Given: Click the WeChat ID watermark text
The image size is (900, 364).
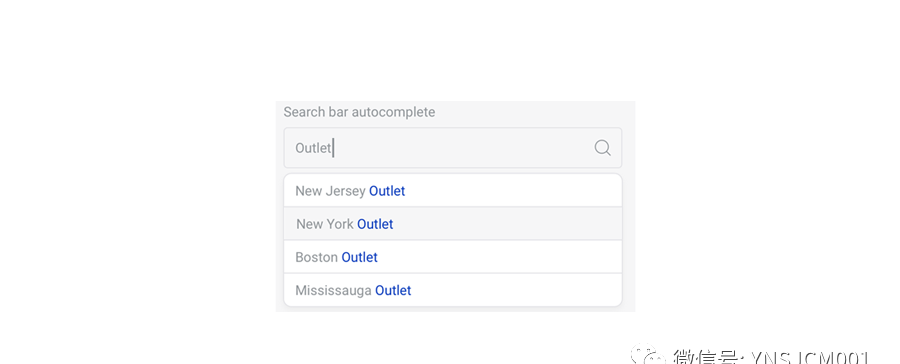Looking at the screenshot, I should pyautogui.click(x=771, y=357).
